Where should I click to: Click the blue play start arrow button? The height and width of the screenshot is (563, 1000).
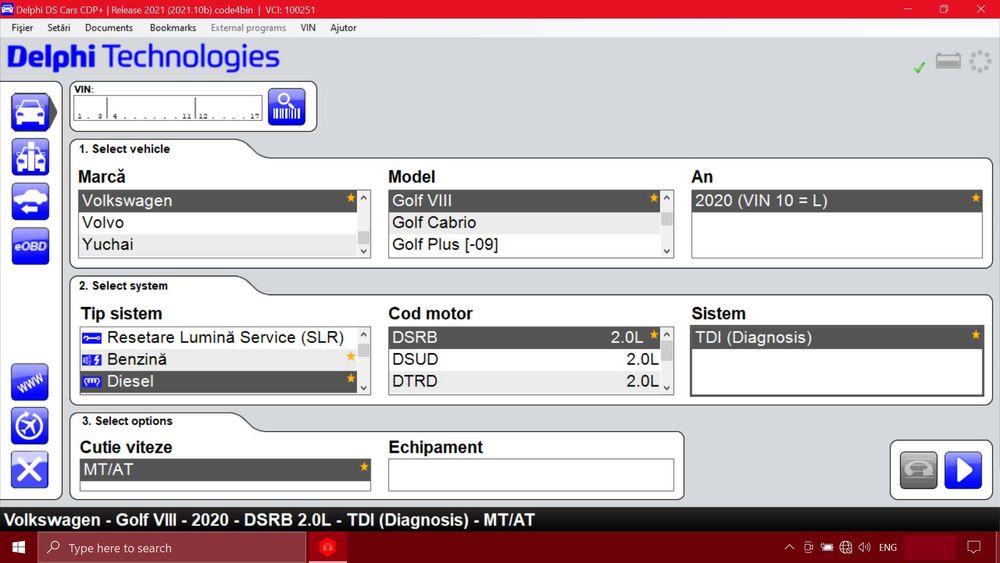click(963, 470)
